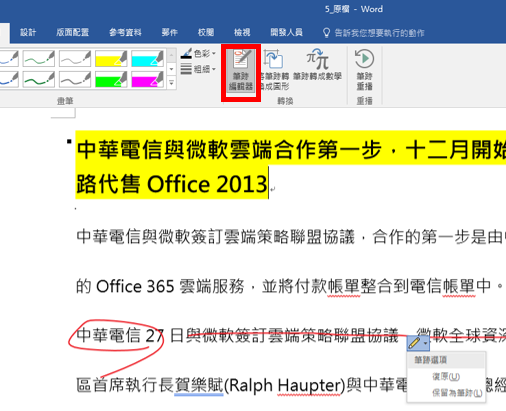Open the 粗細 pen thickness dropdown
506x411 pixels.
pyautogui.click(x=199, y=69)
